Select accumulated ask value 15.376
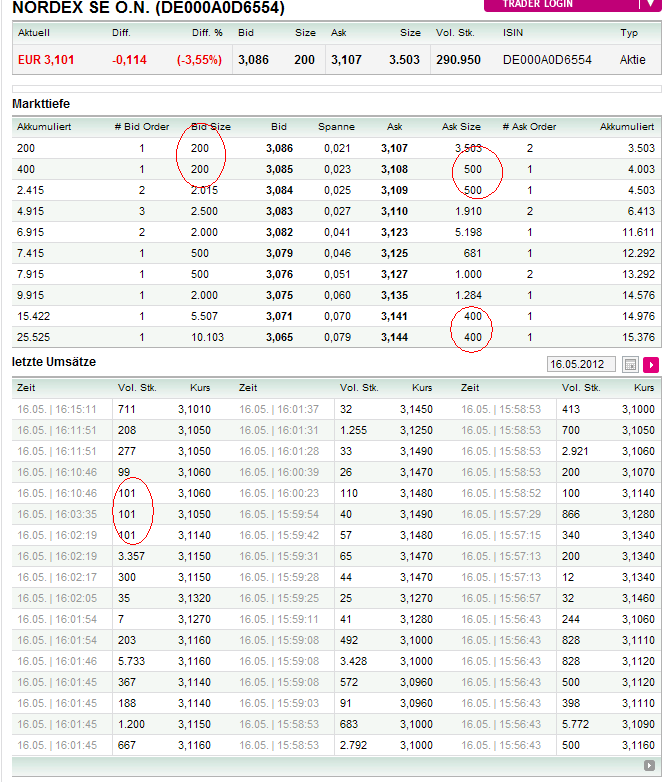 pyautogui.click(x=638, y=338)
